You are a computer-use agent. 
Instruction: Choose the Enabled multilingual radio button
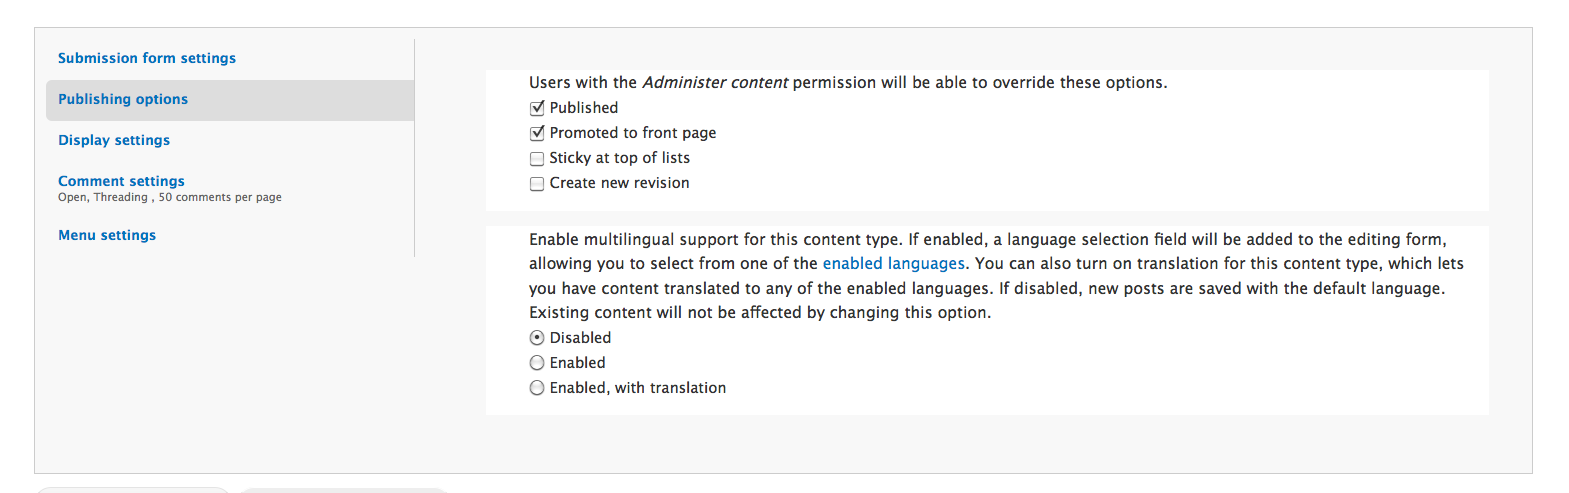[x=537, y=363]
